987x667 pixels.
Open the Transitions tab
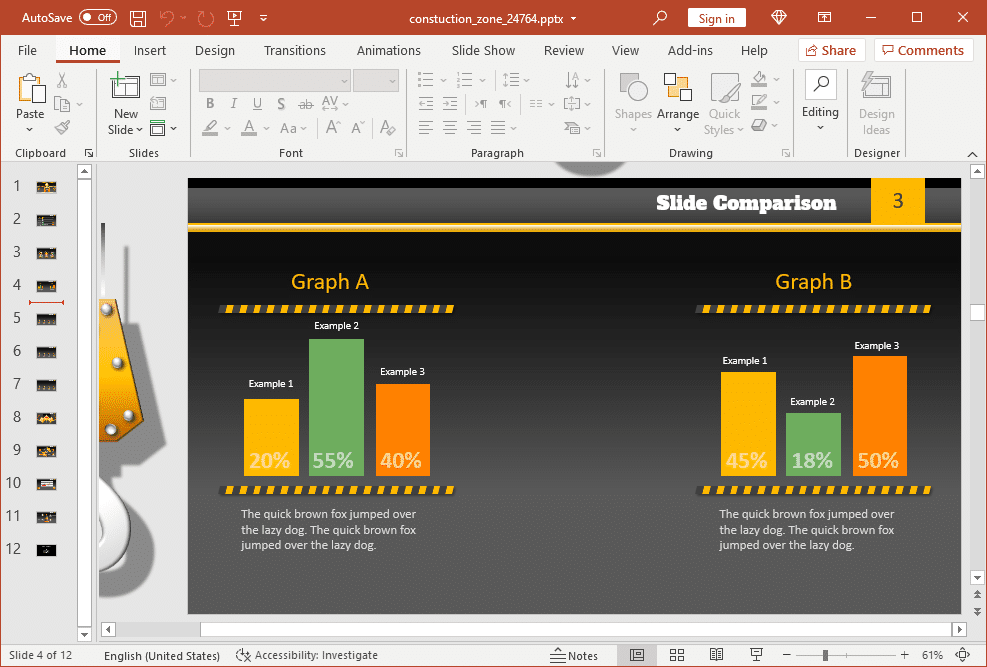294,50
